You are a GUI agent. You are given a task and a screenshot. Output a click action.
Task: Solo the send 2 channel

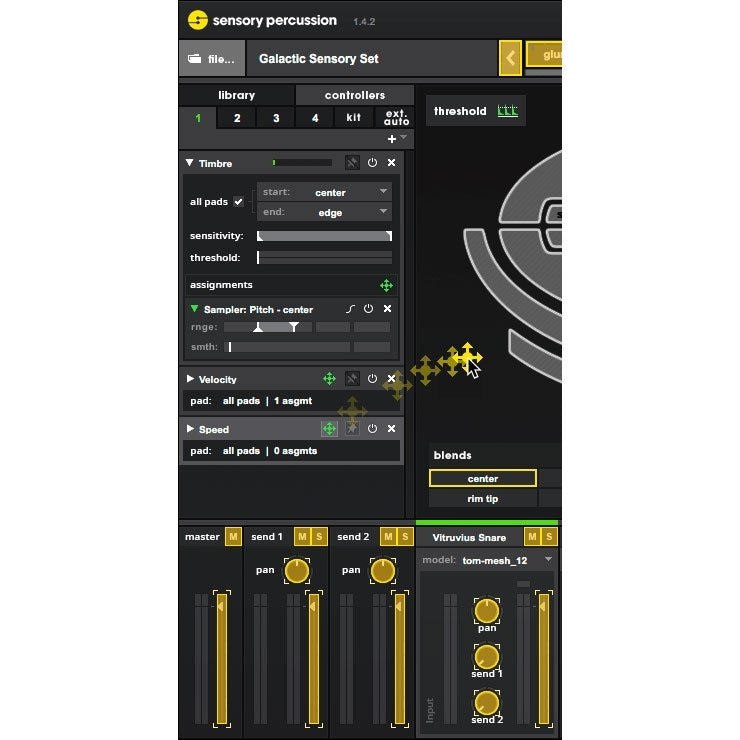405,537
